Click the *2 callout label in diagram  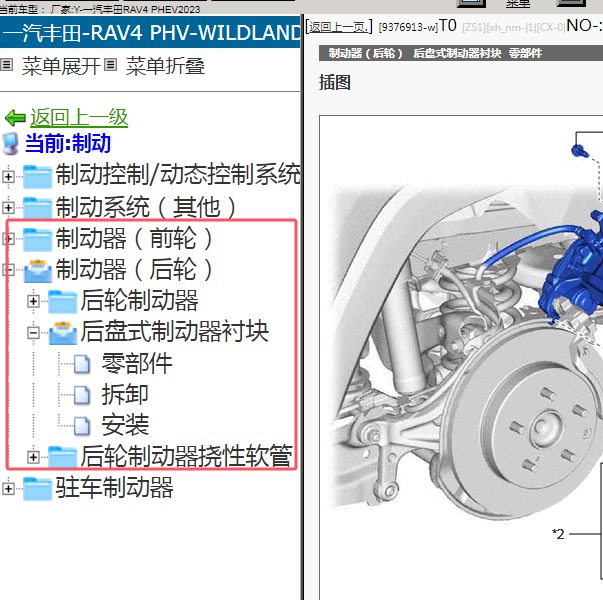pyautogui.click(x=558, y=534)
